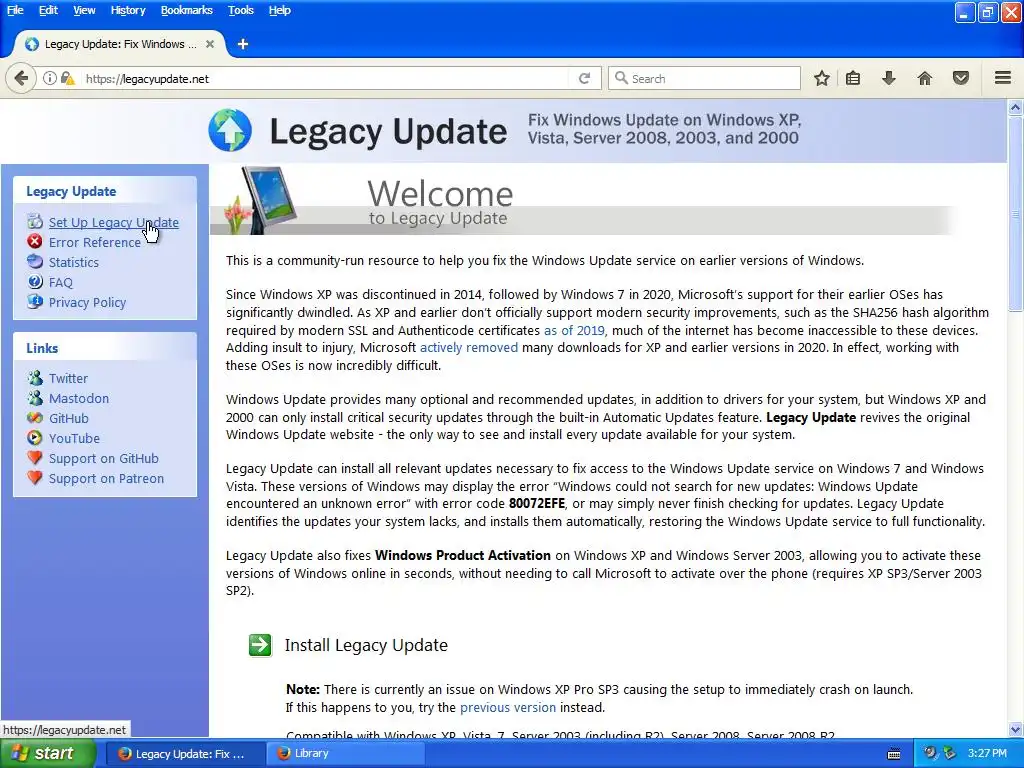Switch to Library window in taskbar
The image size is (1024, 768).
click(346, 754)
